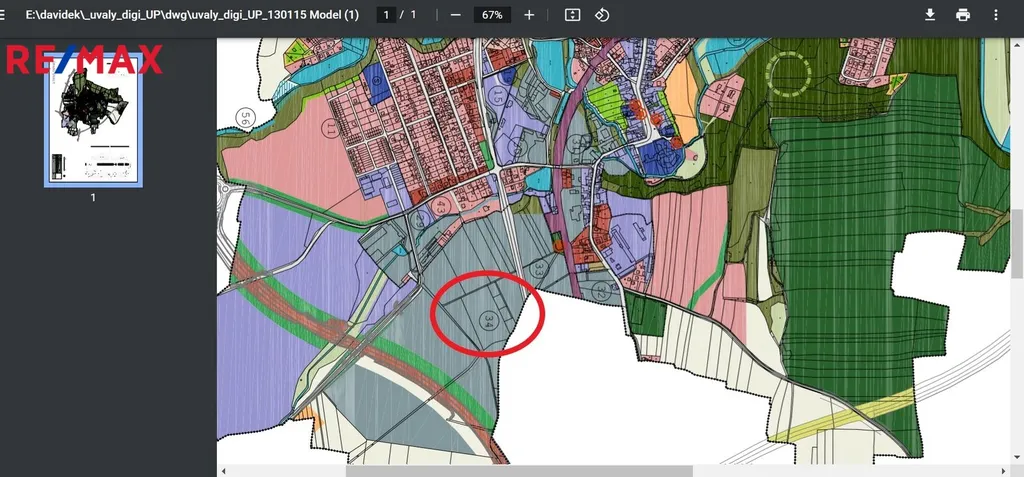Click the document title in toolbar

tap(192, 15)
